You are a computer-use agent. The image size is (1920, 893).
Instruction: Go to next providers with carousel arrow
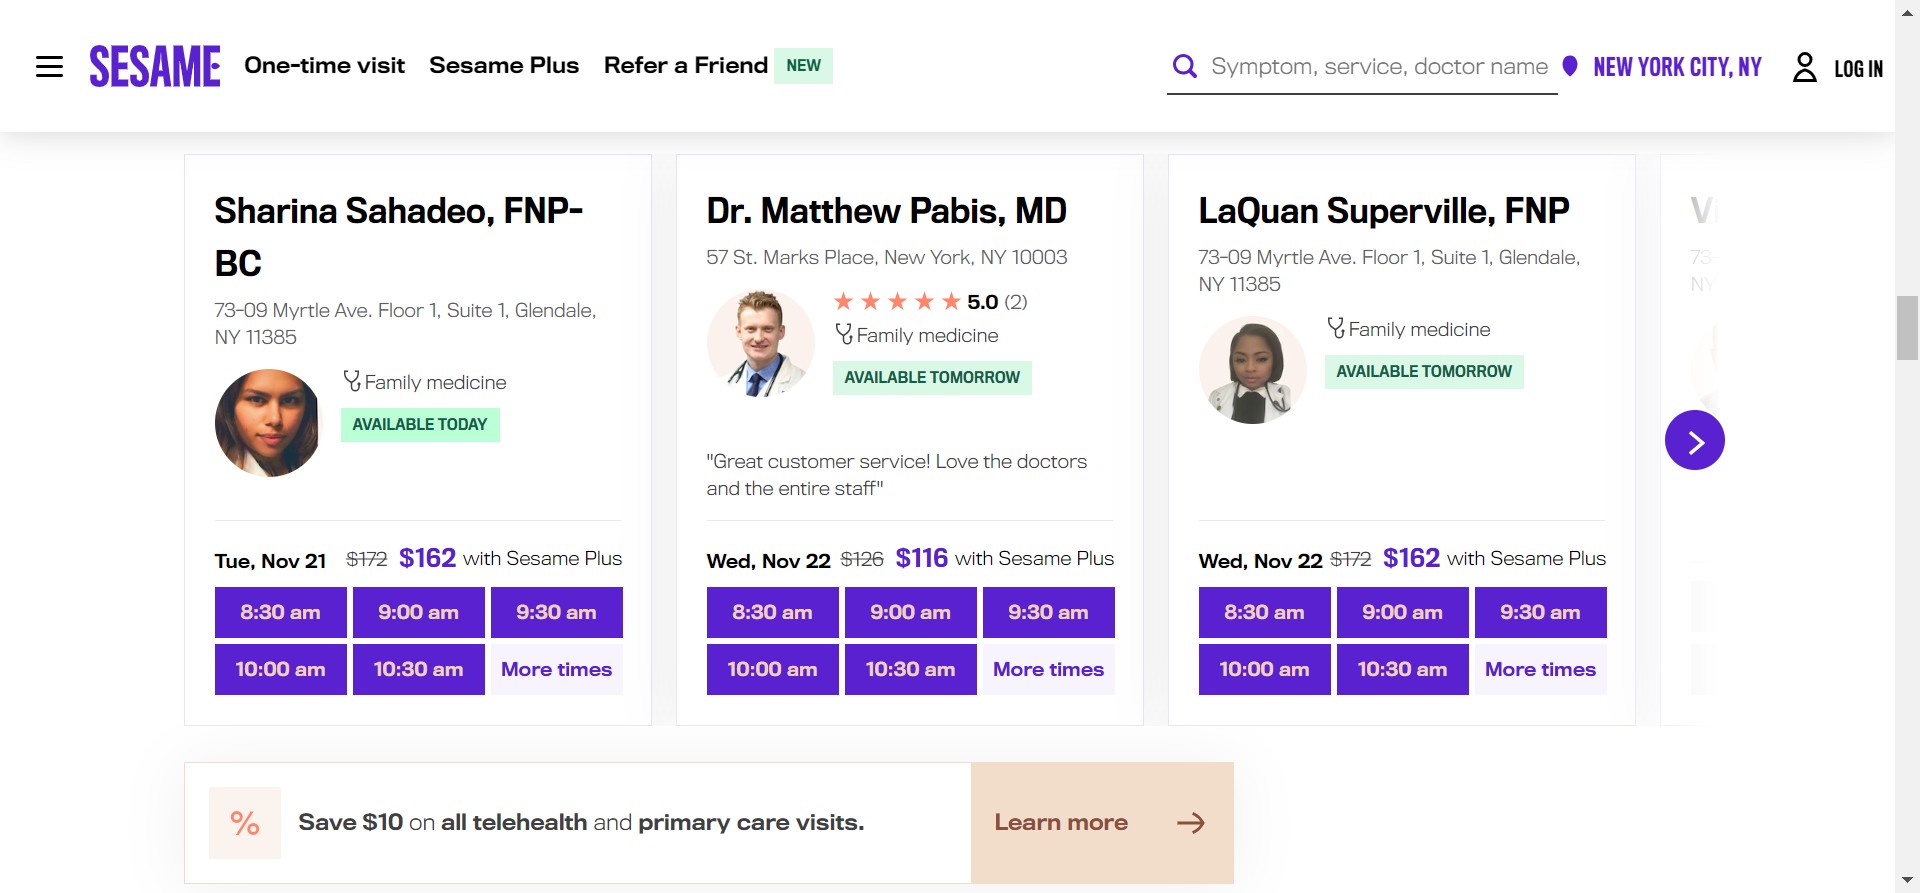pyautogui.click(x=1694, y=440)
